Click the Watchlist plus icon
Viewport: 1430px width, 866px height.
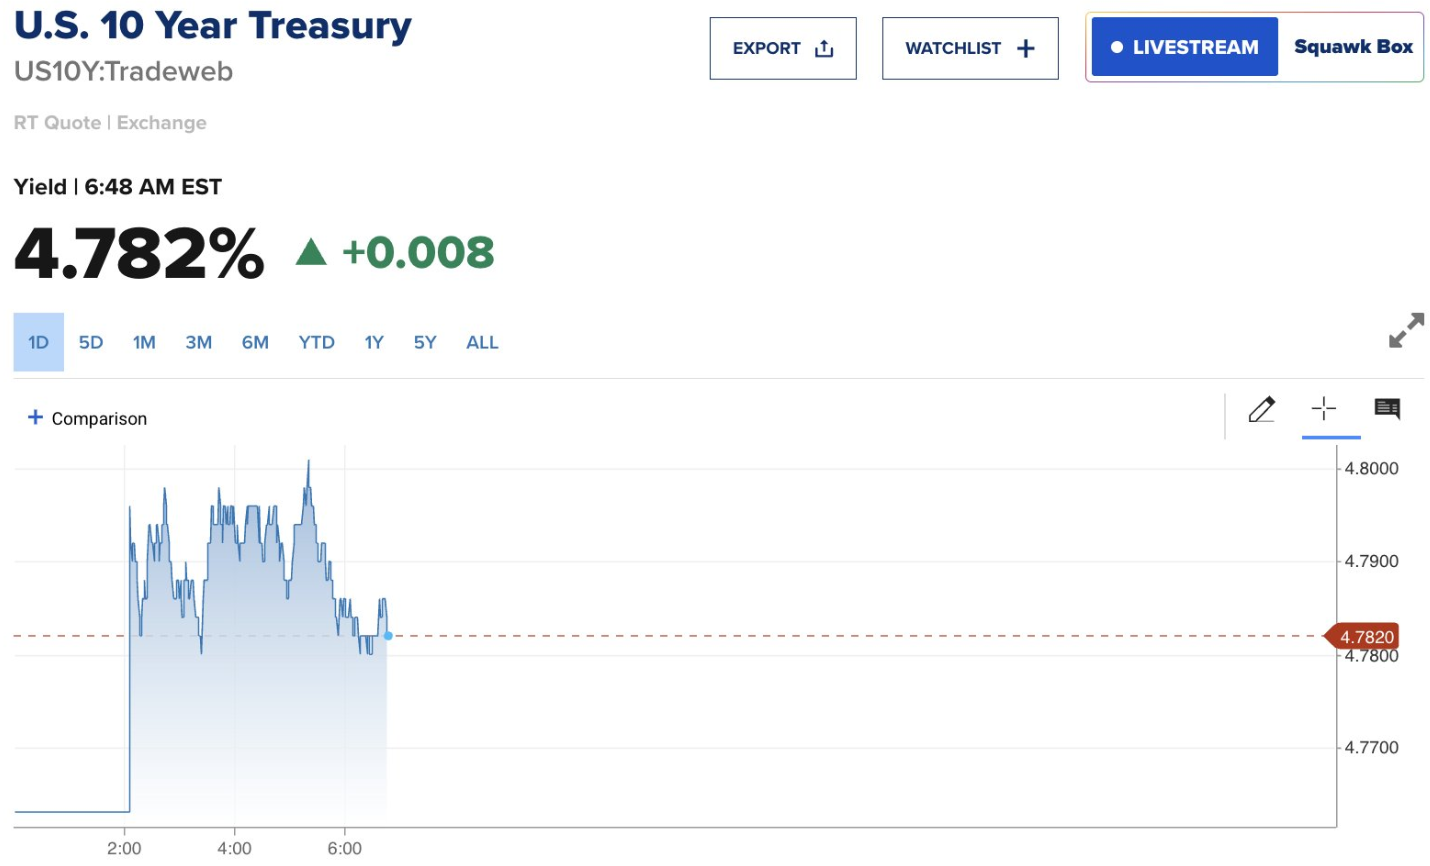coord(1026,49)
